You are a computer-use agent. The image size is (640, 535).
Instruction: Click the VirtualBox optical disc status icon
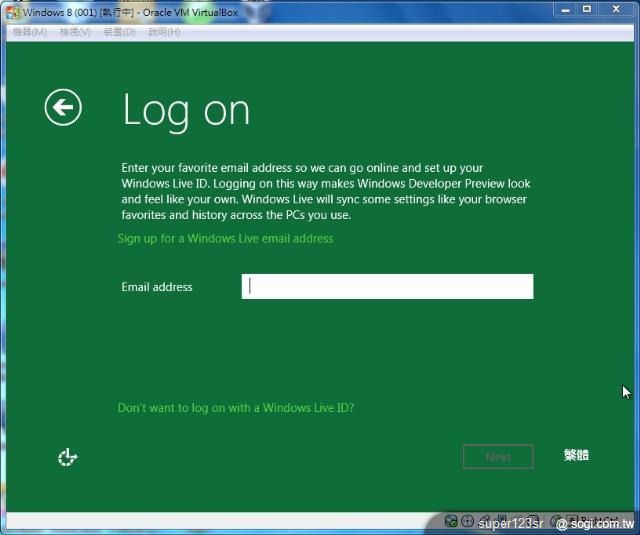tap(467, 521)
